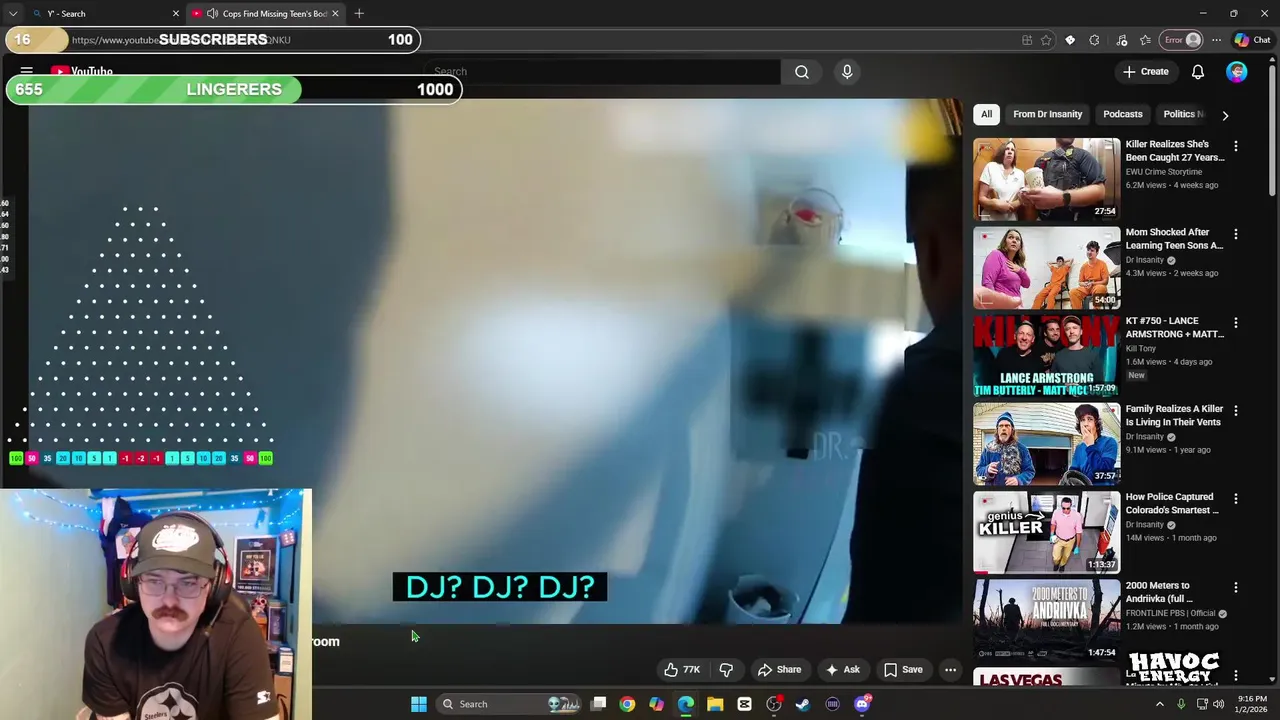1280x720 pixels.
Task: Launch Google Chrome from the taskbar
Action: 627,704
